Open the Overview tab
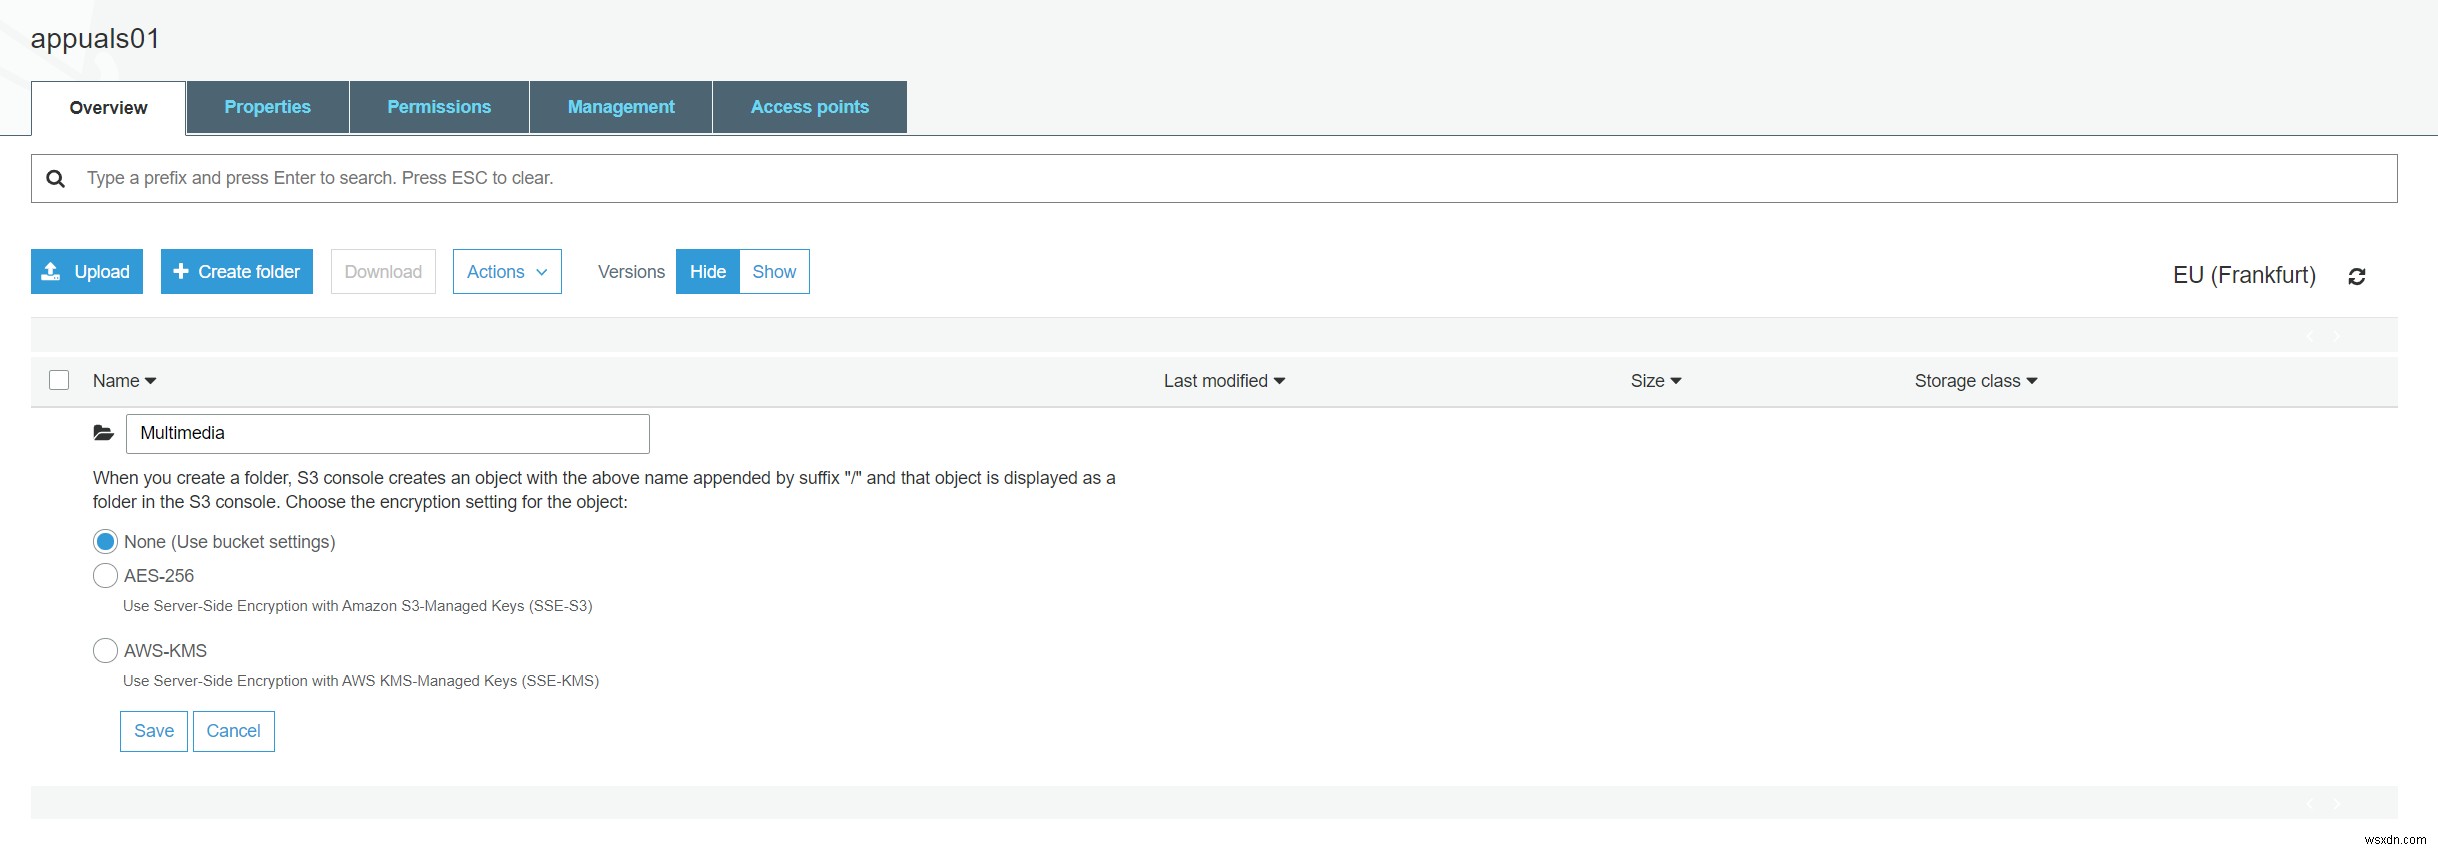The width and height of the screenshot is (2438, 850). click(x=108, y=108)
